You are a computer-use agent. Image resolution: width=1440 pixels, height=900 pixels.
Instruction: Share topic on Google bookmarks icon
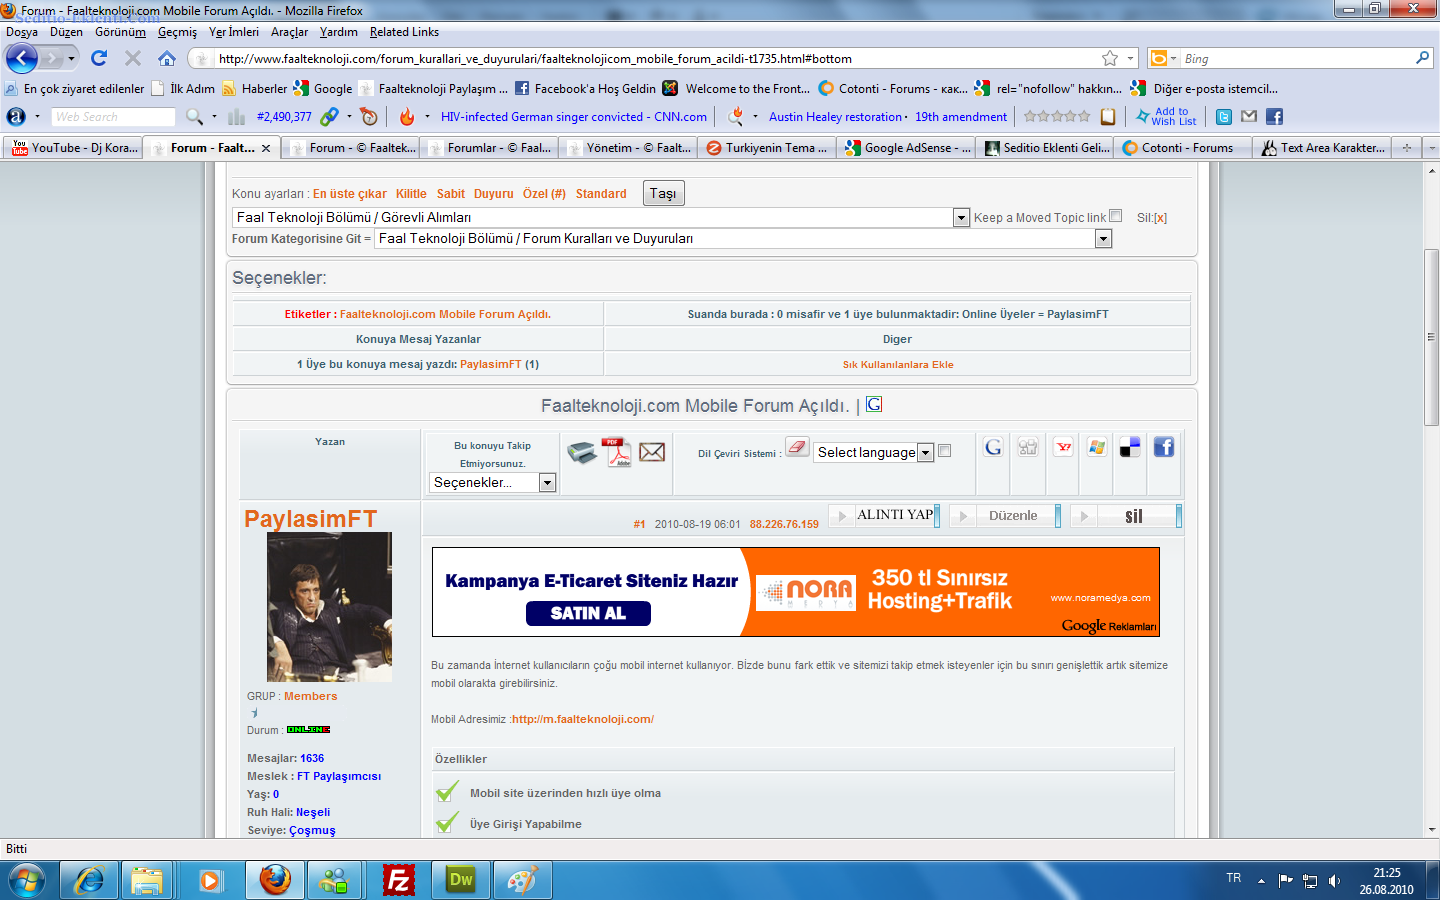(x=993, y=447)
